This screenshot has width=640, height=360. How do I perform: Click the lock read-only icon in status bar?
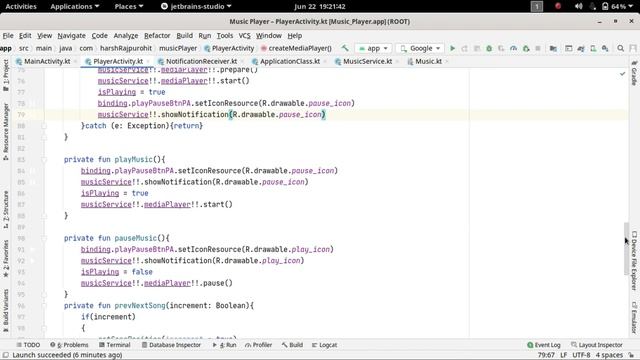(631, 355)
